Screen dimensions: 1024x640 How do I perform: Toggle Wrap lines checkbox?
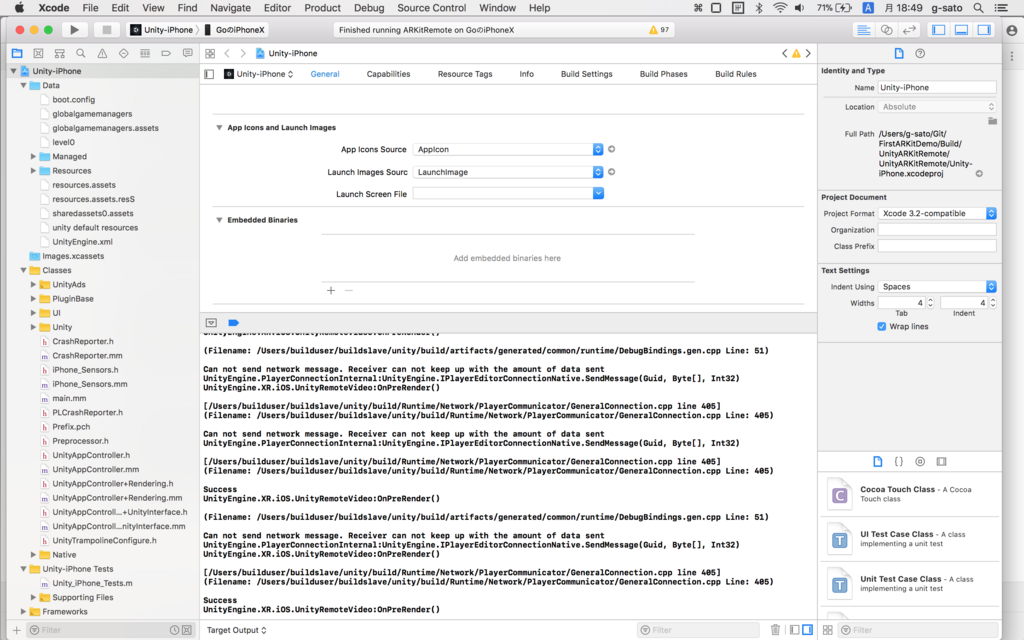[882, 327]
